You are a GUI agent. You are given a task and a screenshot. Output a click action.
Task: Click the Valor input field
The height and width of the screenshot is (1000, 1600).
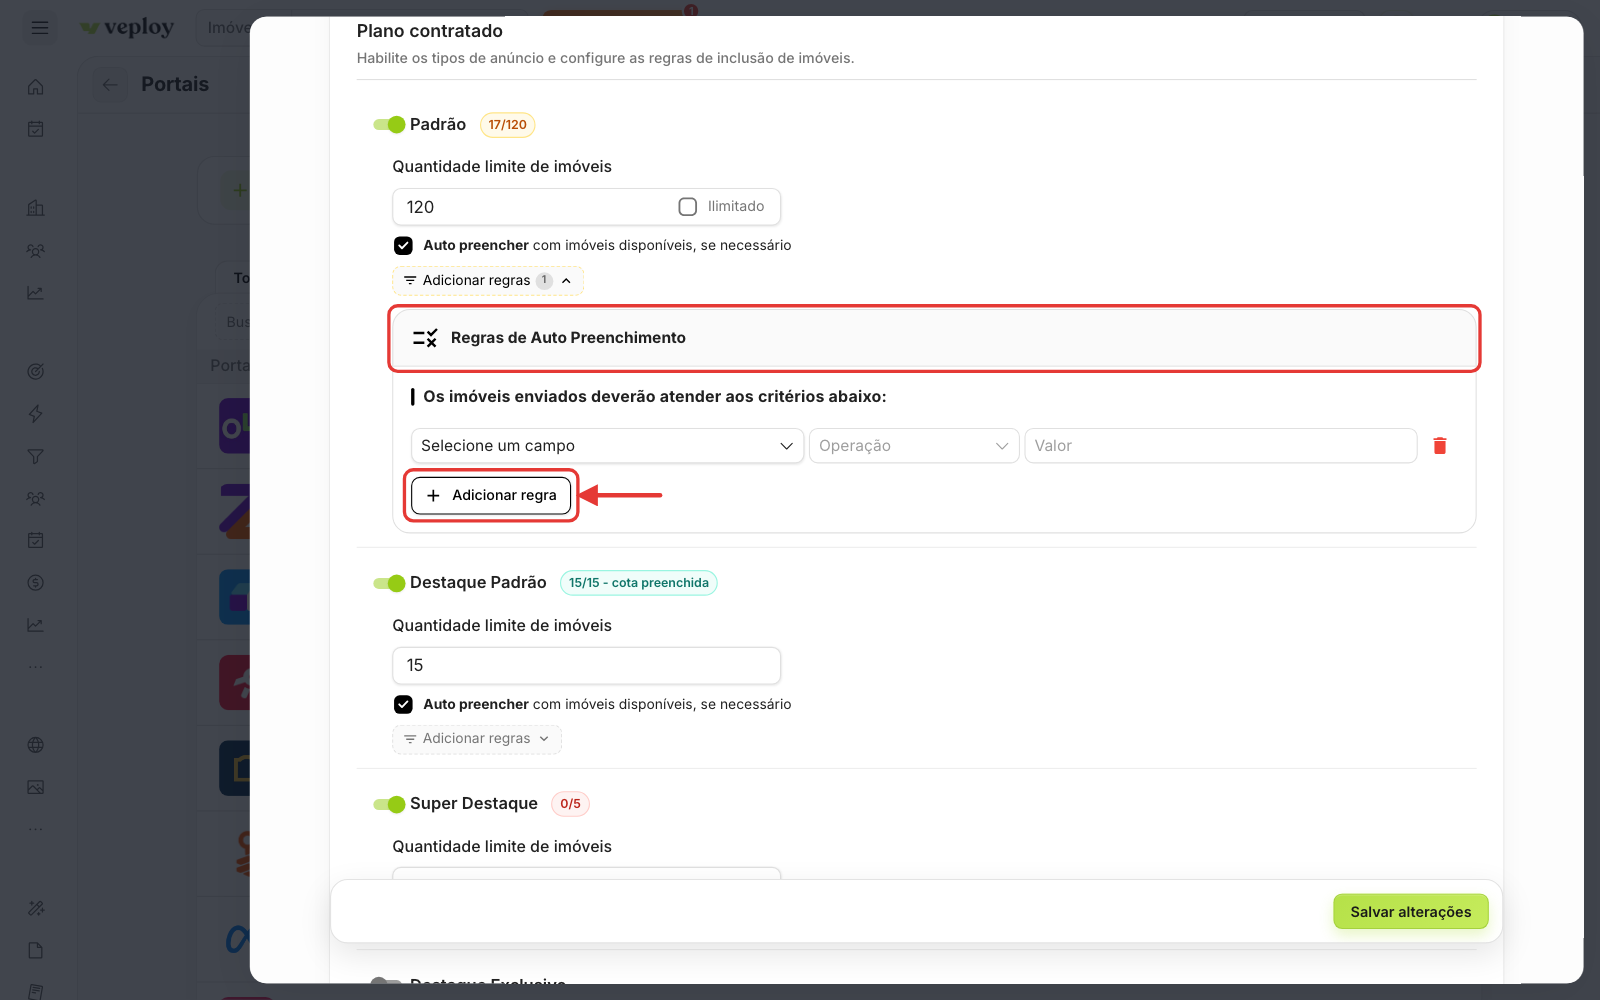tap(1220, 446)
